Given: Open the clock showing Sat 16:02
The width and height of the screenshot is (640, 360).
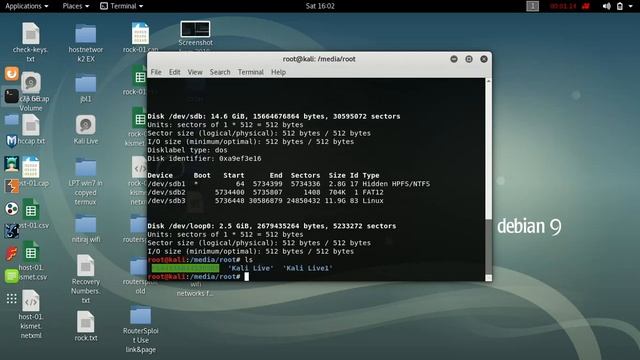Looking at the screenshot, I should pyautogui.click(x=320, y=6).
